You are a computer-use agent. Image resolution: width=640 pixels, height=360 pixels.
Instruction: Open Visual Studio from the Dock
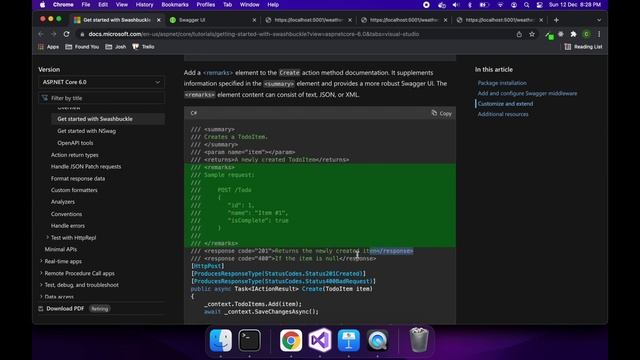[x=320, y=340]
